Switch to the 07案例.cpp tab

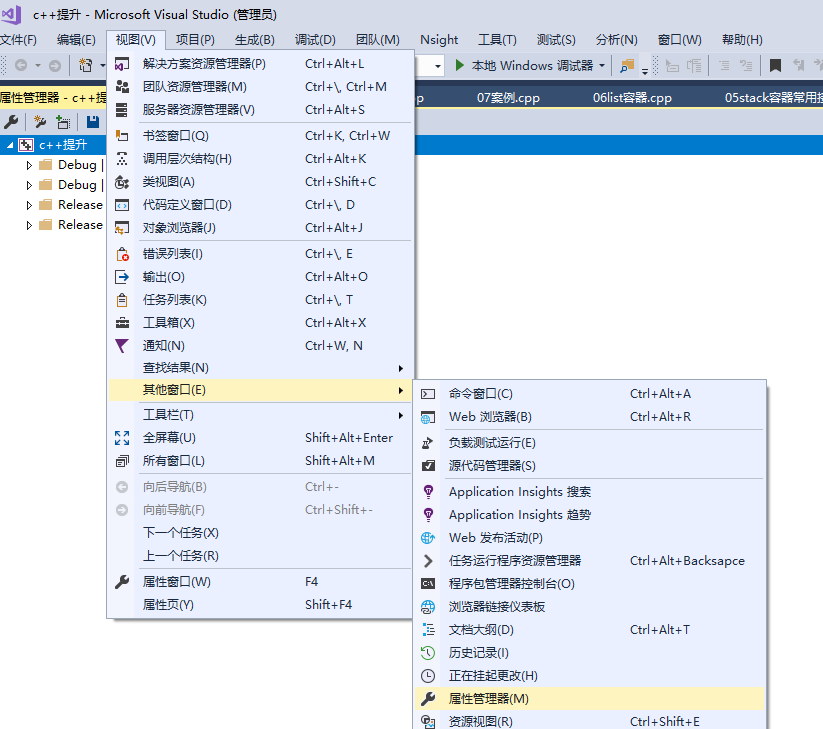[508, 98]
